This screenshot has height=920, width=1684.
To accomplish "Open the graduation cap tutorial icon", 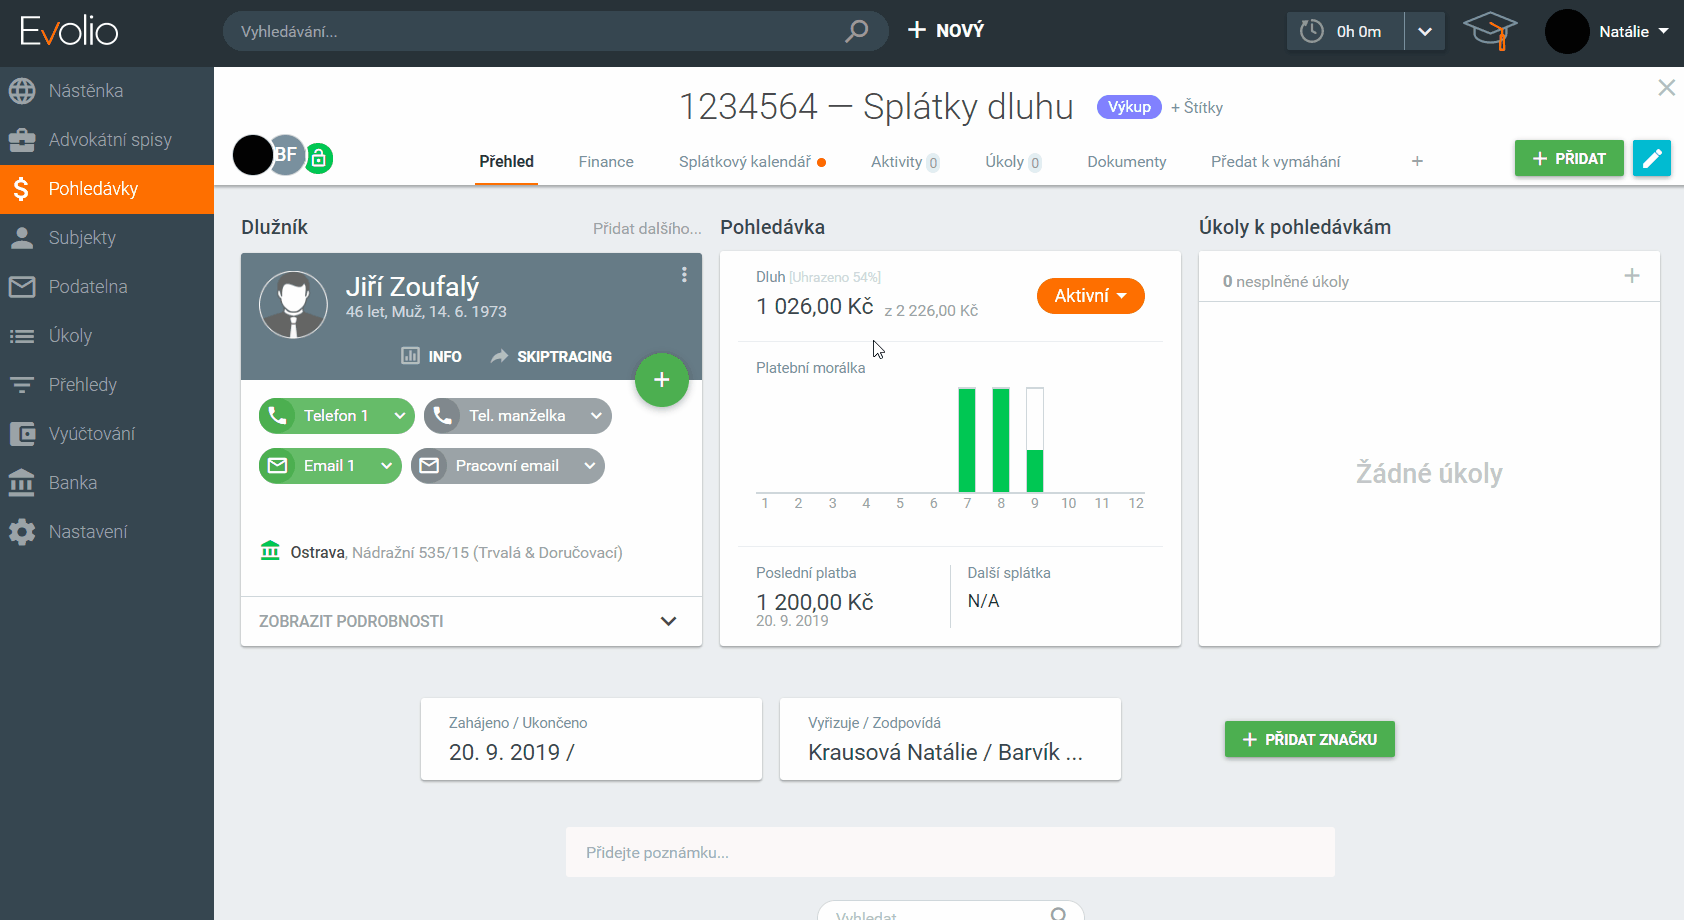I will (x=1489, y=31).
